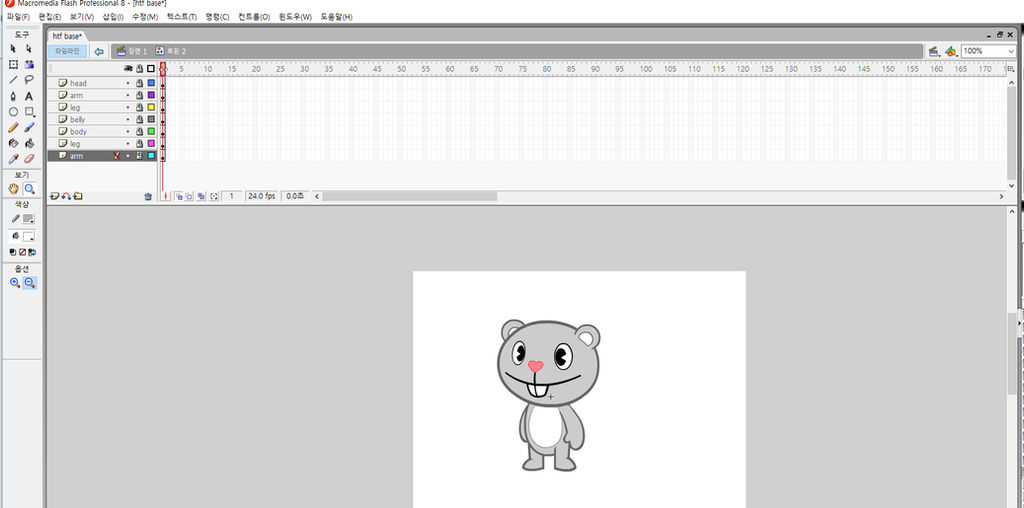Insert a new layer folder

[x=78, y=196]
